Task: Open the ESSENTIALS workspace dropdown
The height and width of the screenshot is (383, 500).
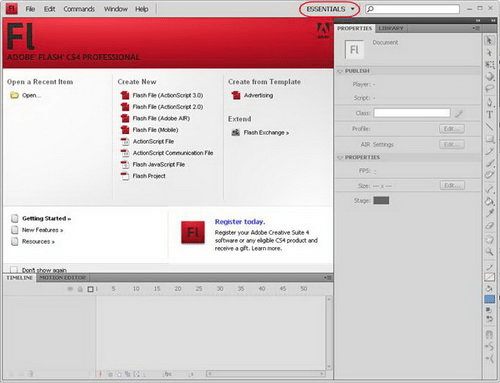Action: coord(330,9)
